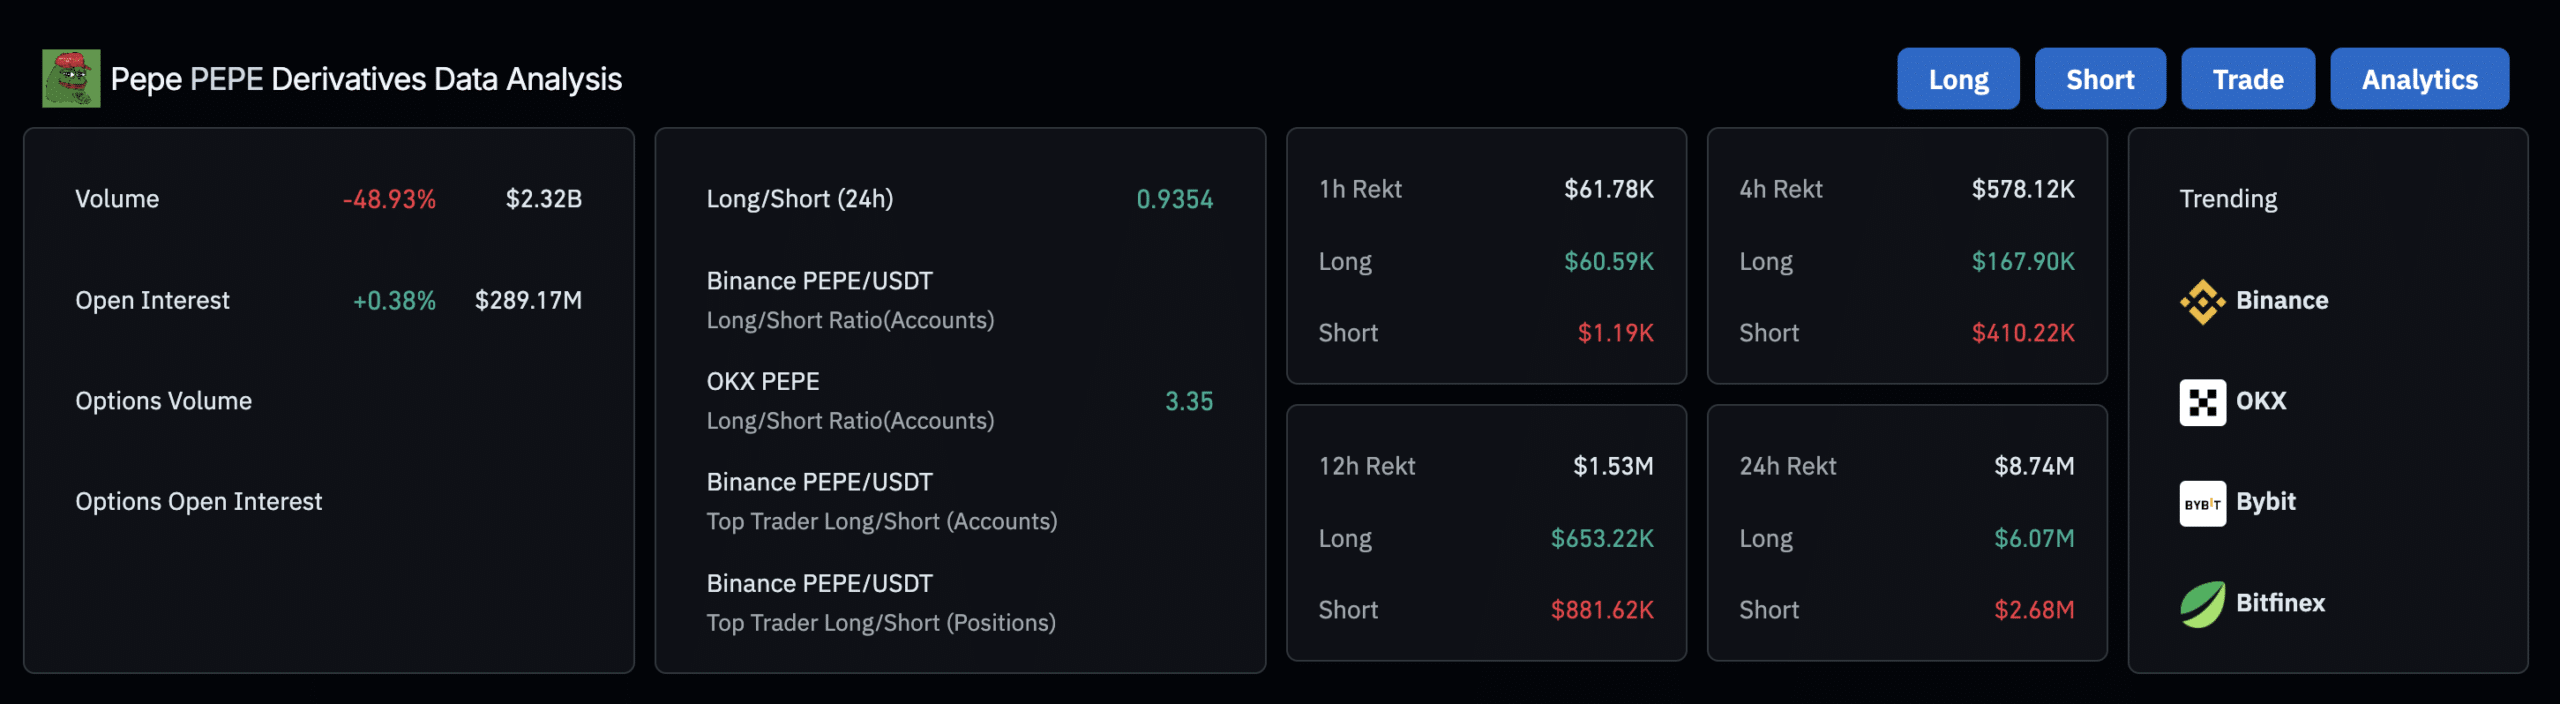Open the Binance trending exchange link
Screen dimensions: 2560x704
point(2254,301)
